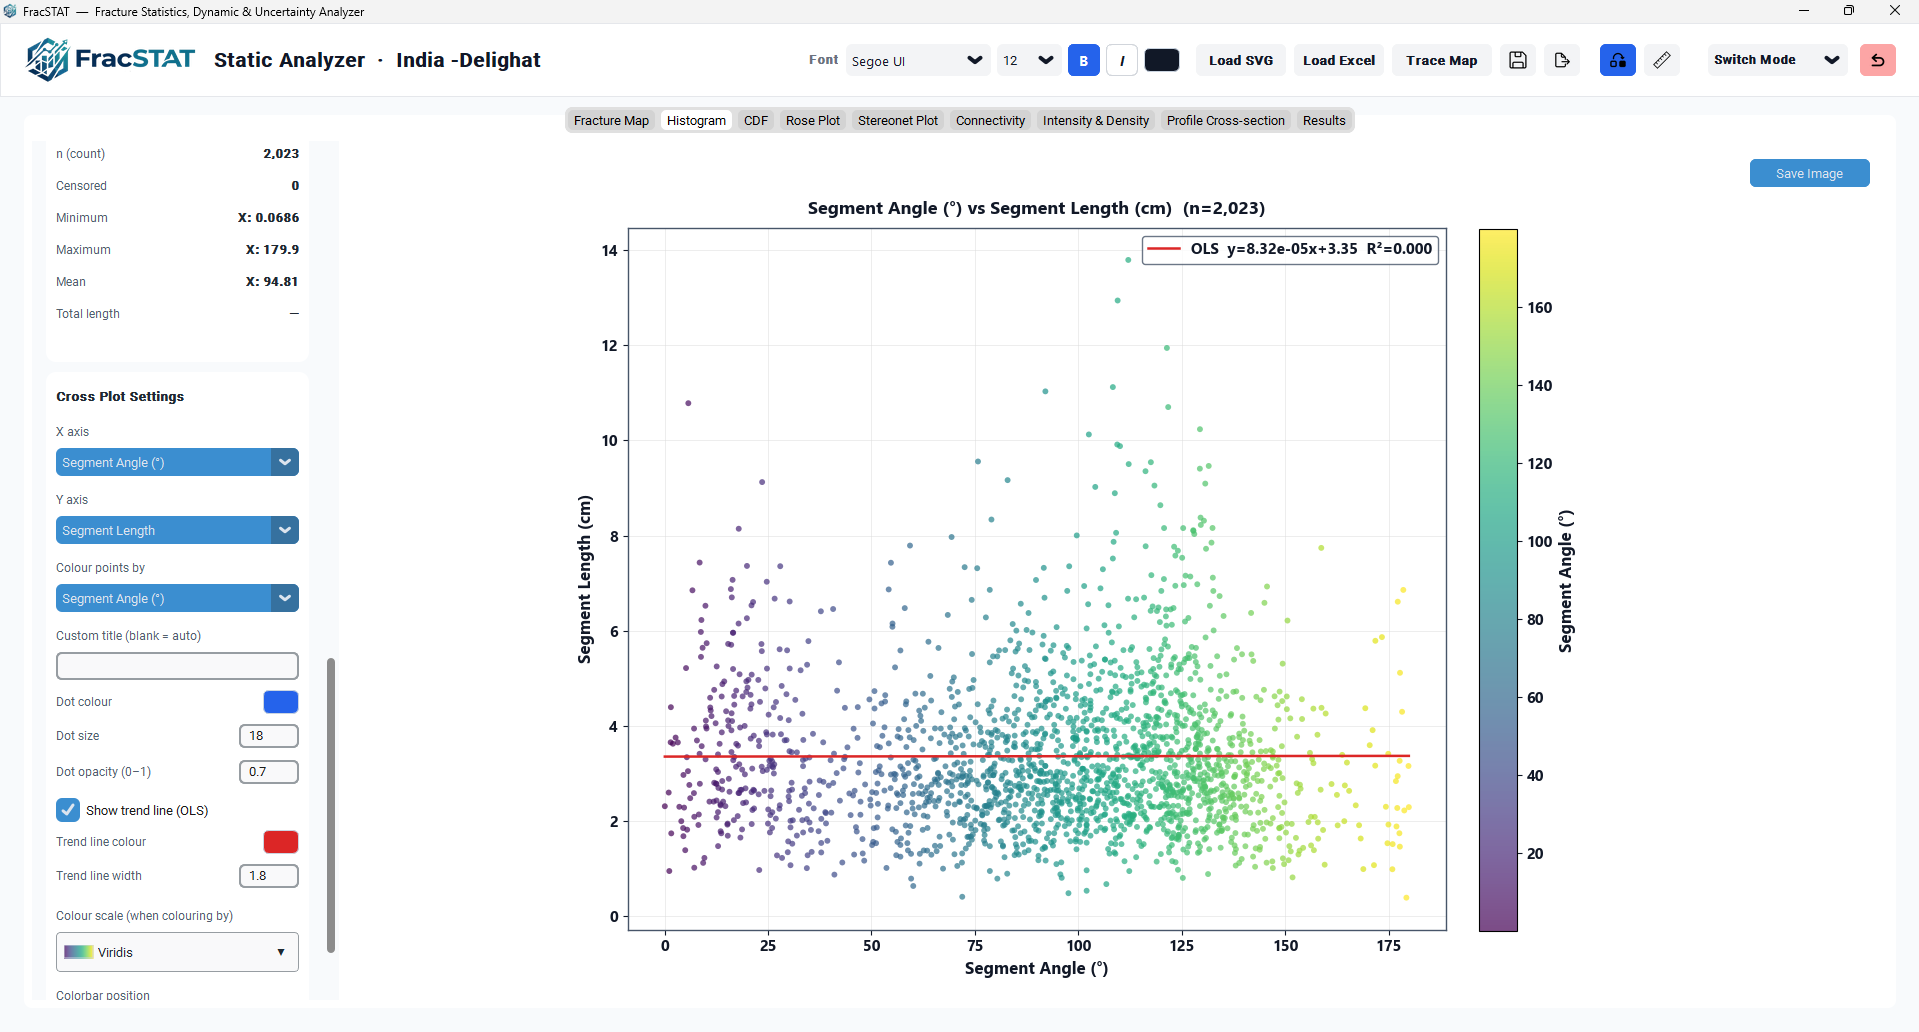Switch to the CDF tab

click(x=756, y=120)
